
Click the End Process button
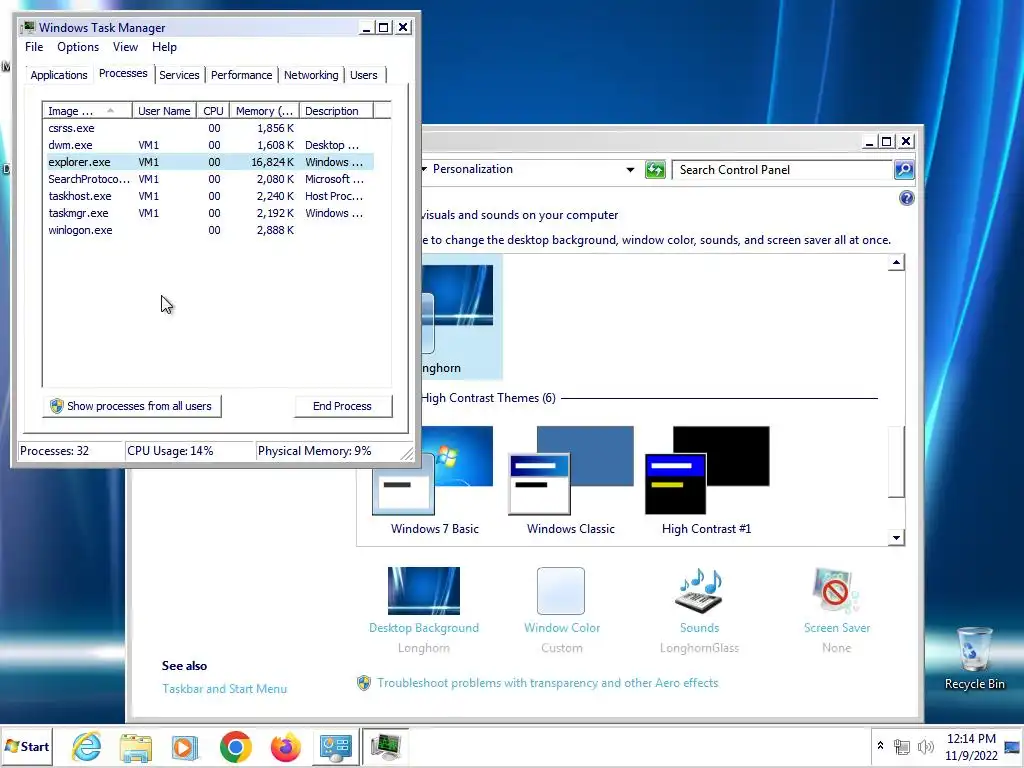click(342, 406)
